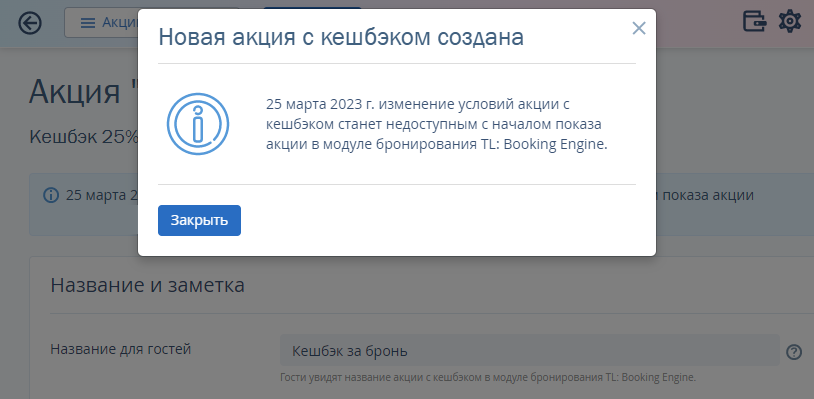Click the Акция page heading

[82, 91]
